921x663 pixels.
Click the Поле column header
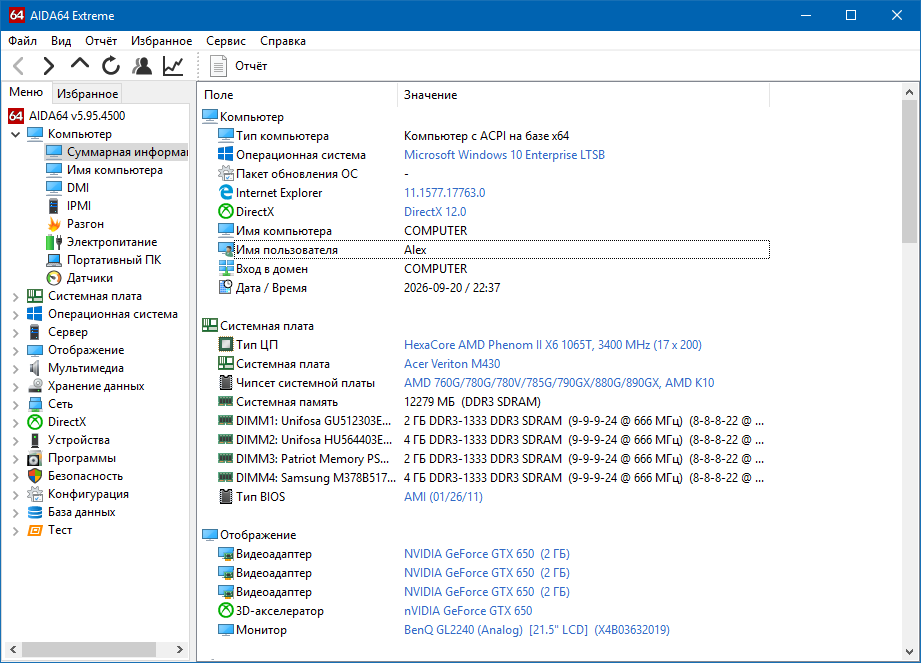tap(298, 95)
